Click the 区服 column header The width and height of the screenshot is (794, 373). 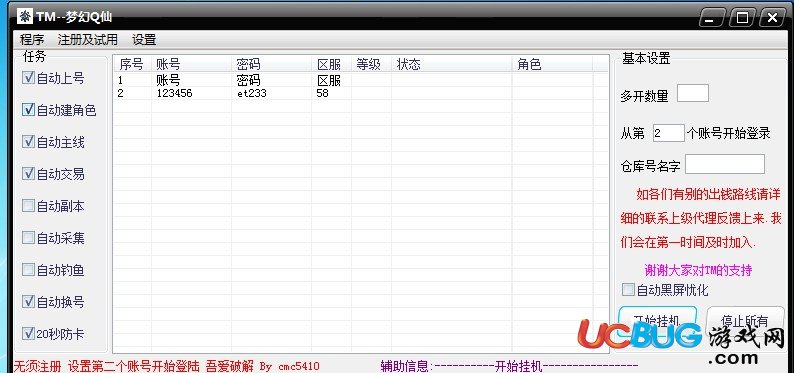point(331,64)
